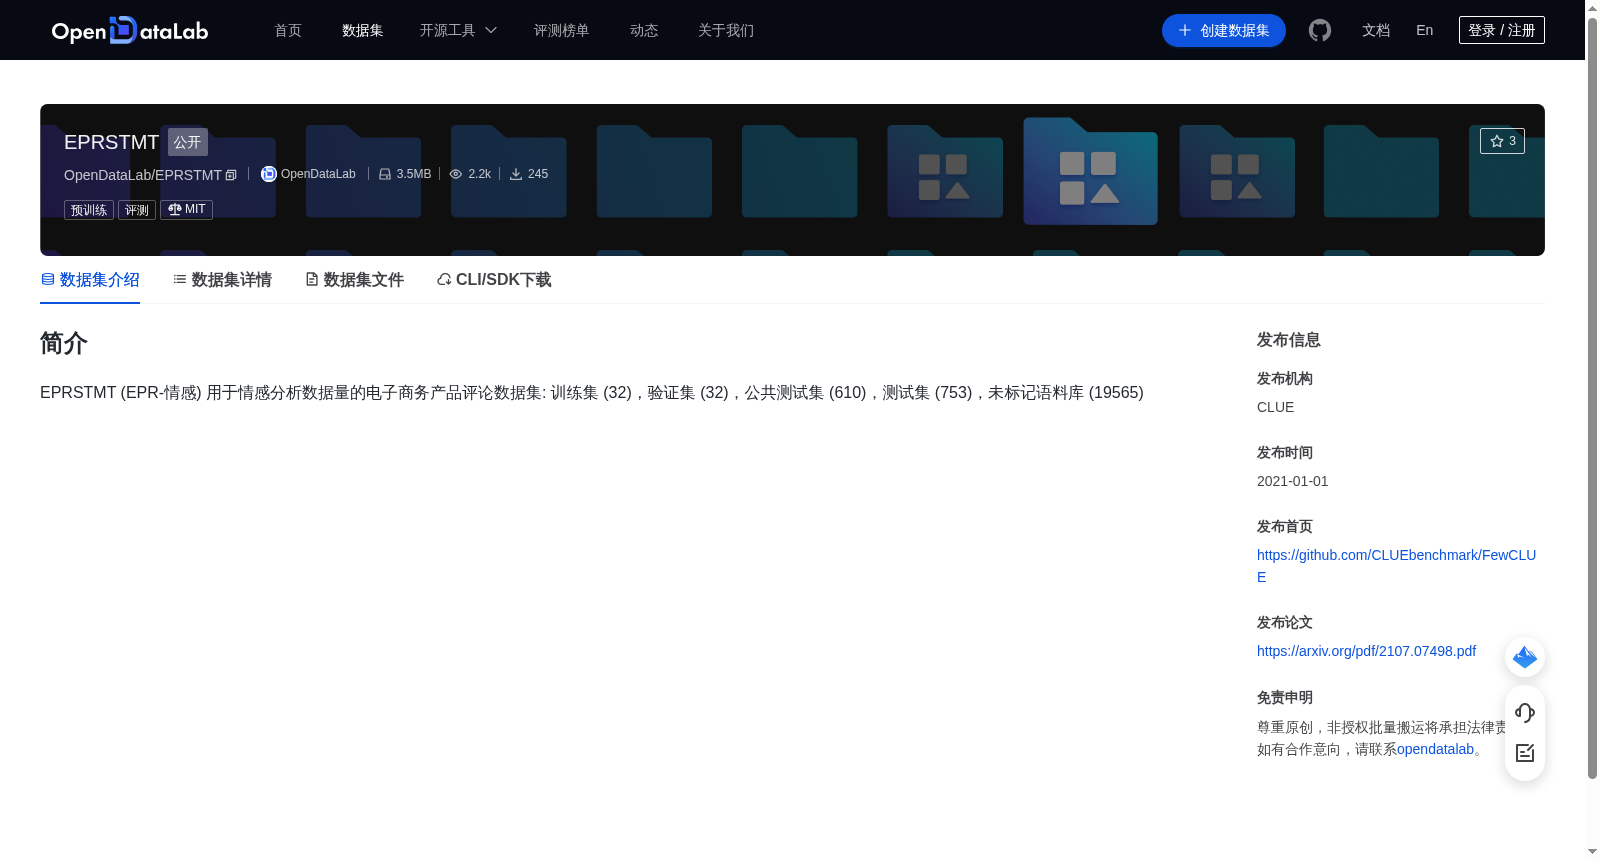Screen dimensions: 1600x861
Task: Open 动态 navigation item
Action: point(644,30)
